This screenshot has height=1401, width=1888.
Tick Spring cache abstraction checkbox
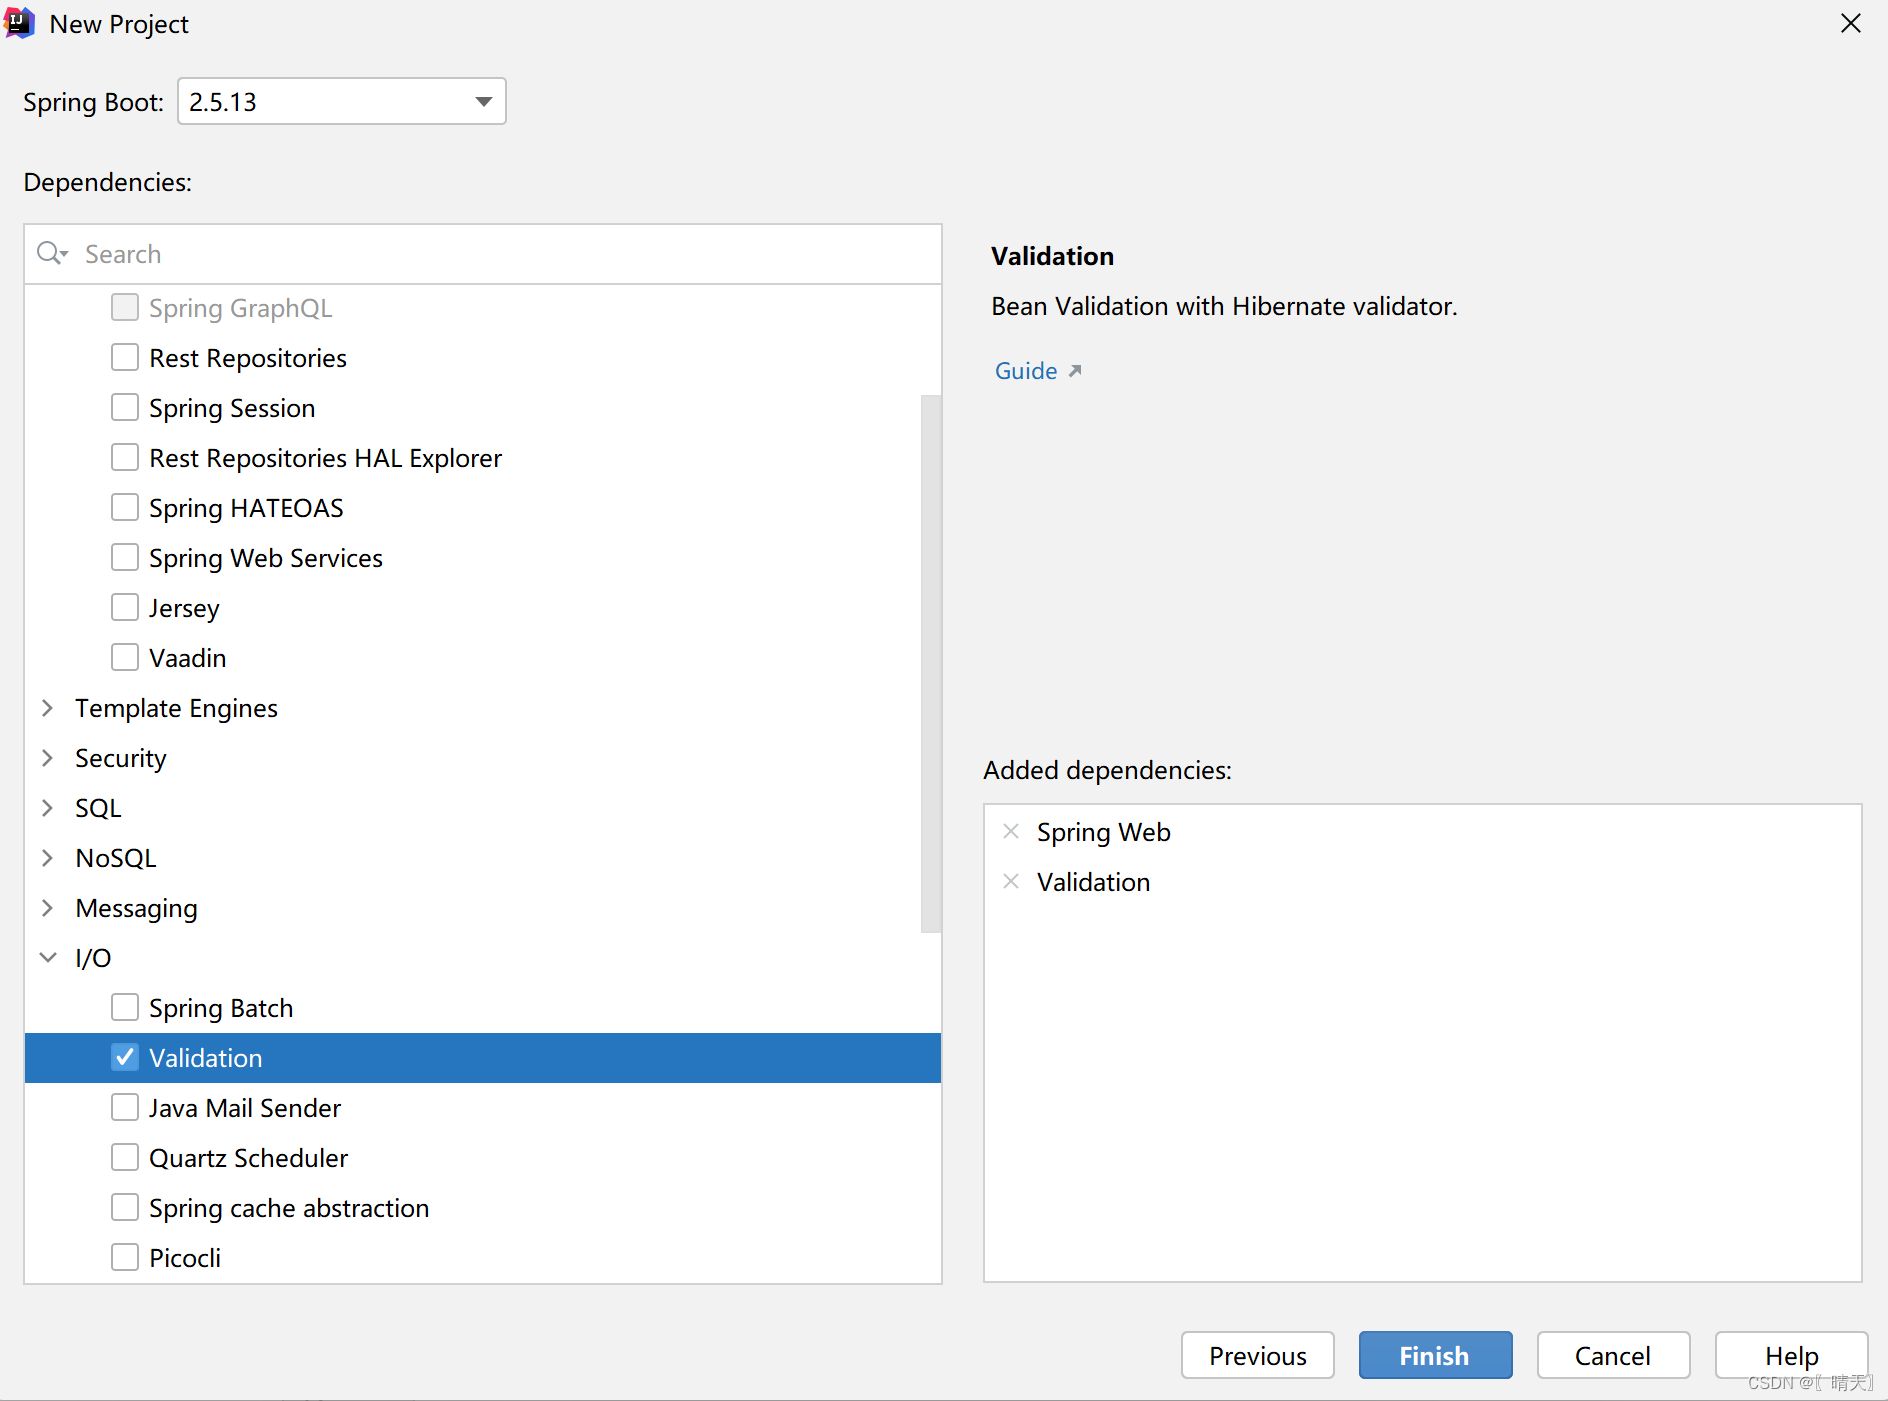pyautogui.click(x=125, y=1207)
